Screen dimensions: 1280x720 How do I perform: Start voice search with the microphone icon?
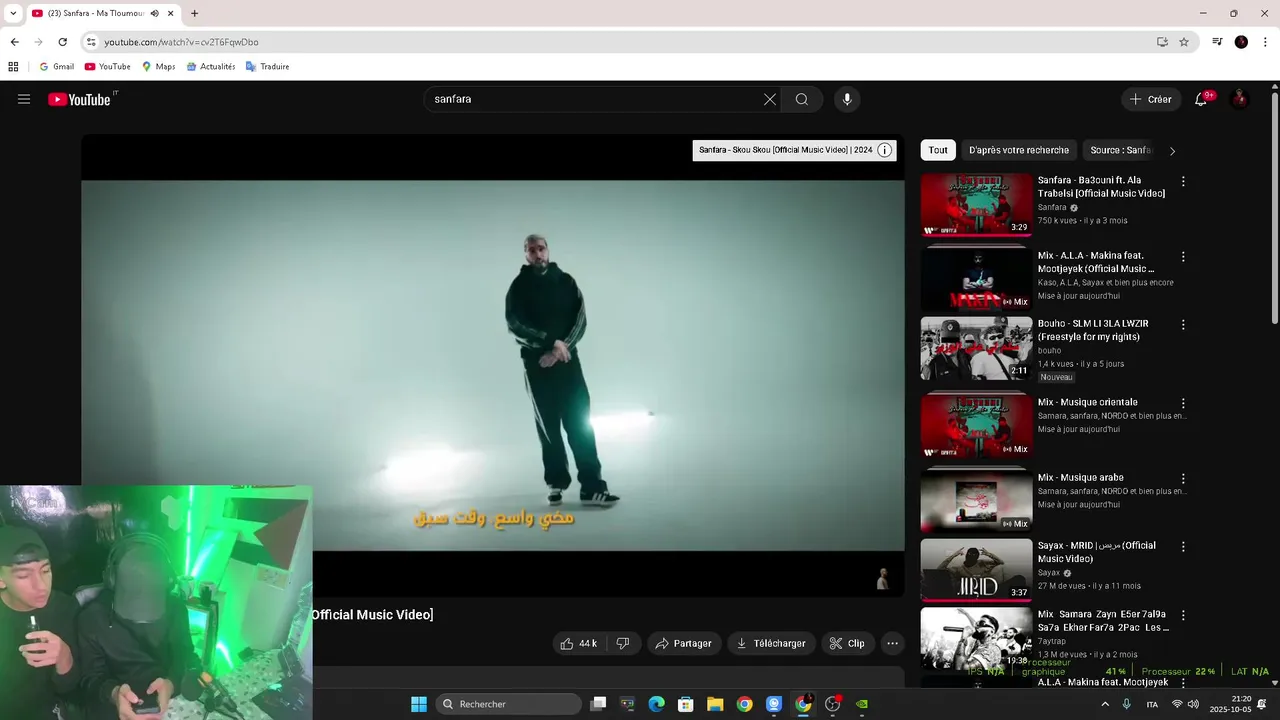pyautogui.click(x=847, y=99)
